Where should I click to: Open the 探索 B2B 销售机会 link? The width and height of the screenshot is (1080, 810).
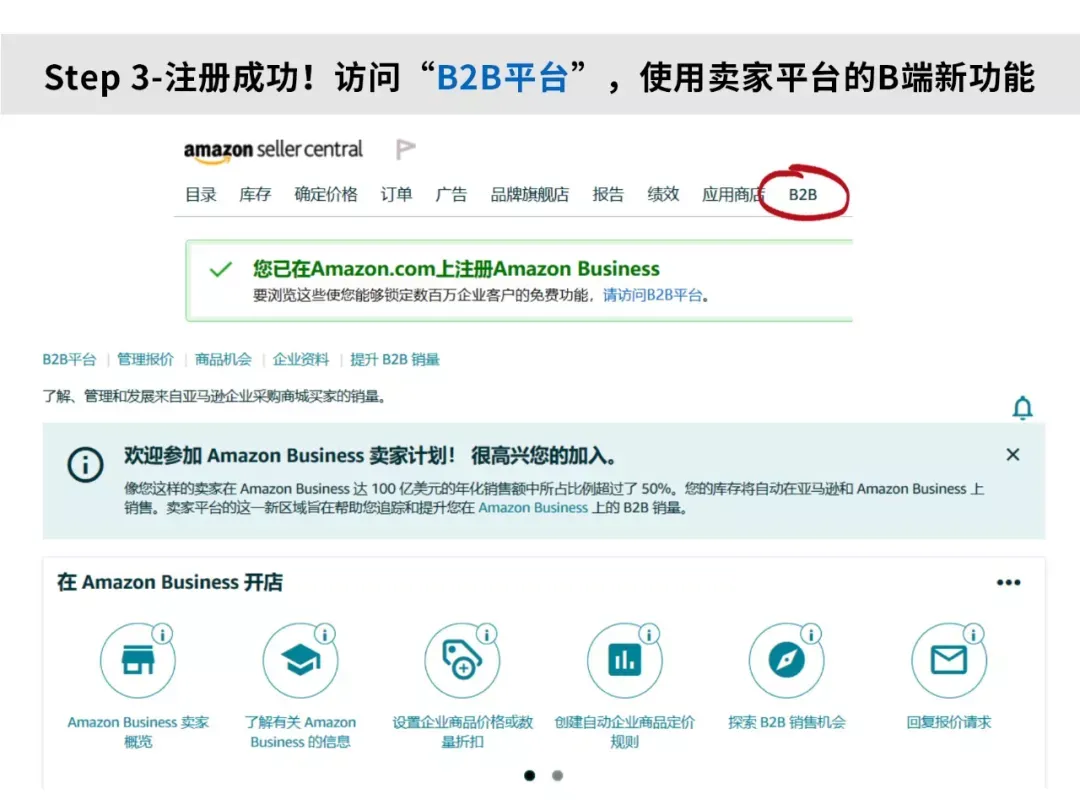click(x=787, y=723)
